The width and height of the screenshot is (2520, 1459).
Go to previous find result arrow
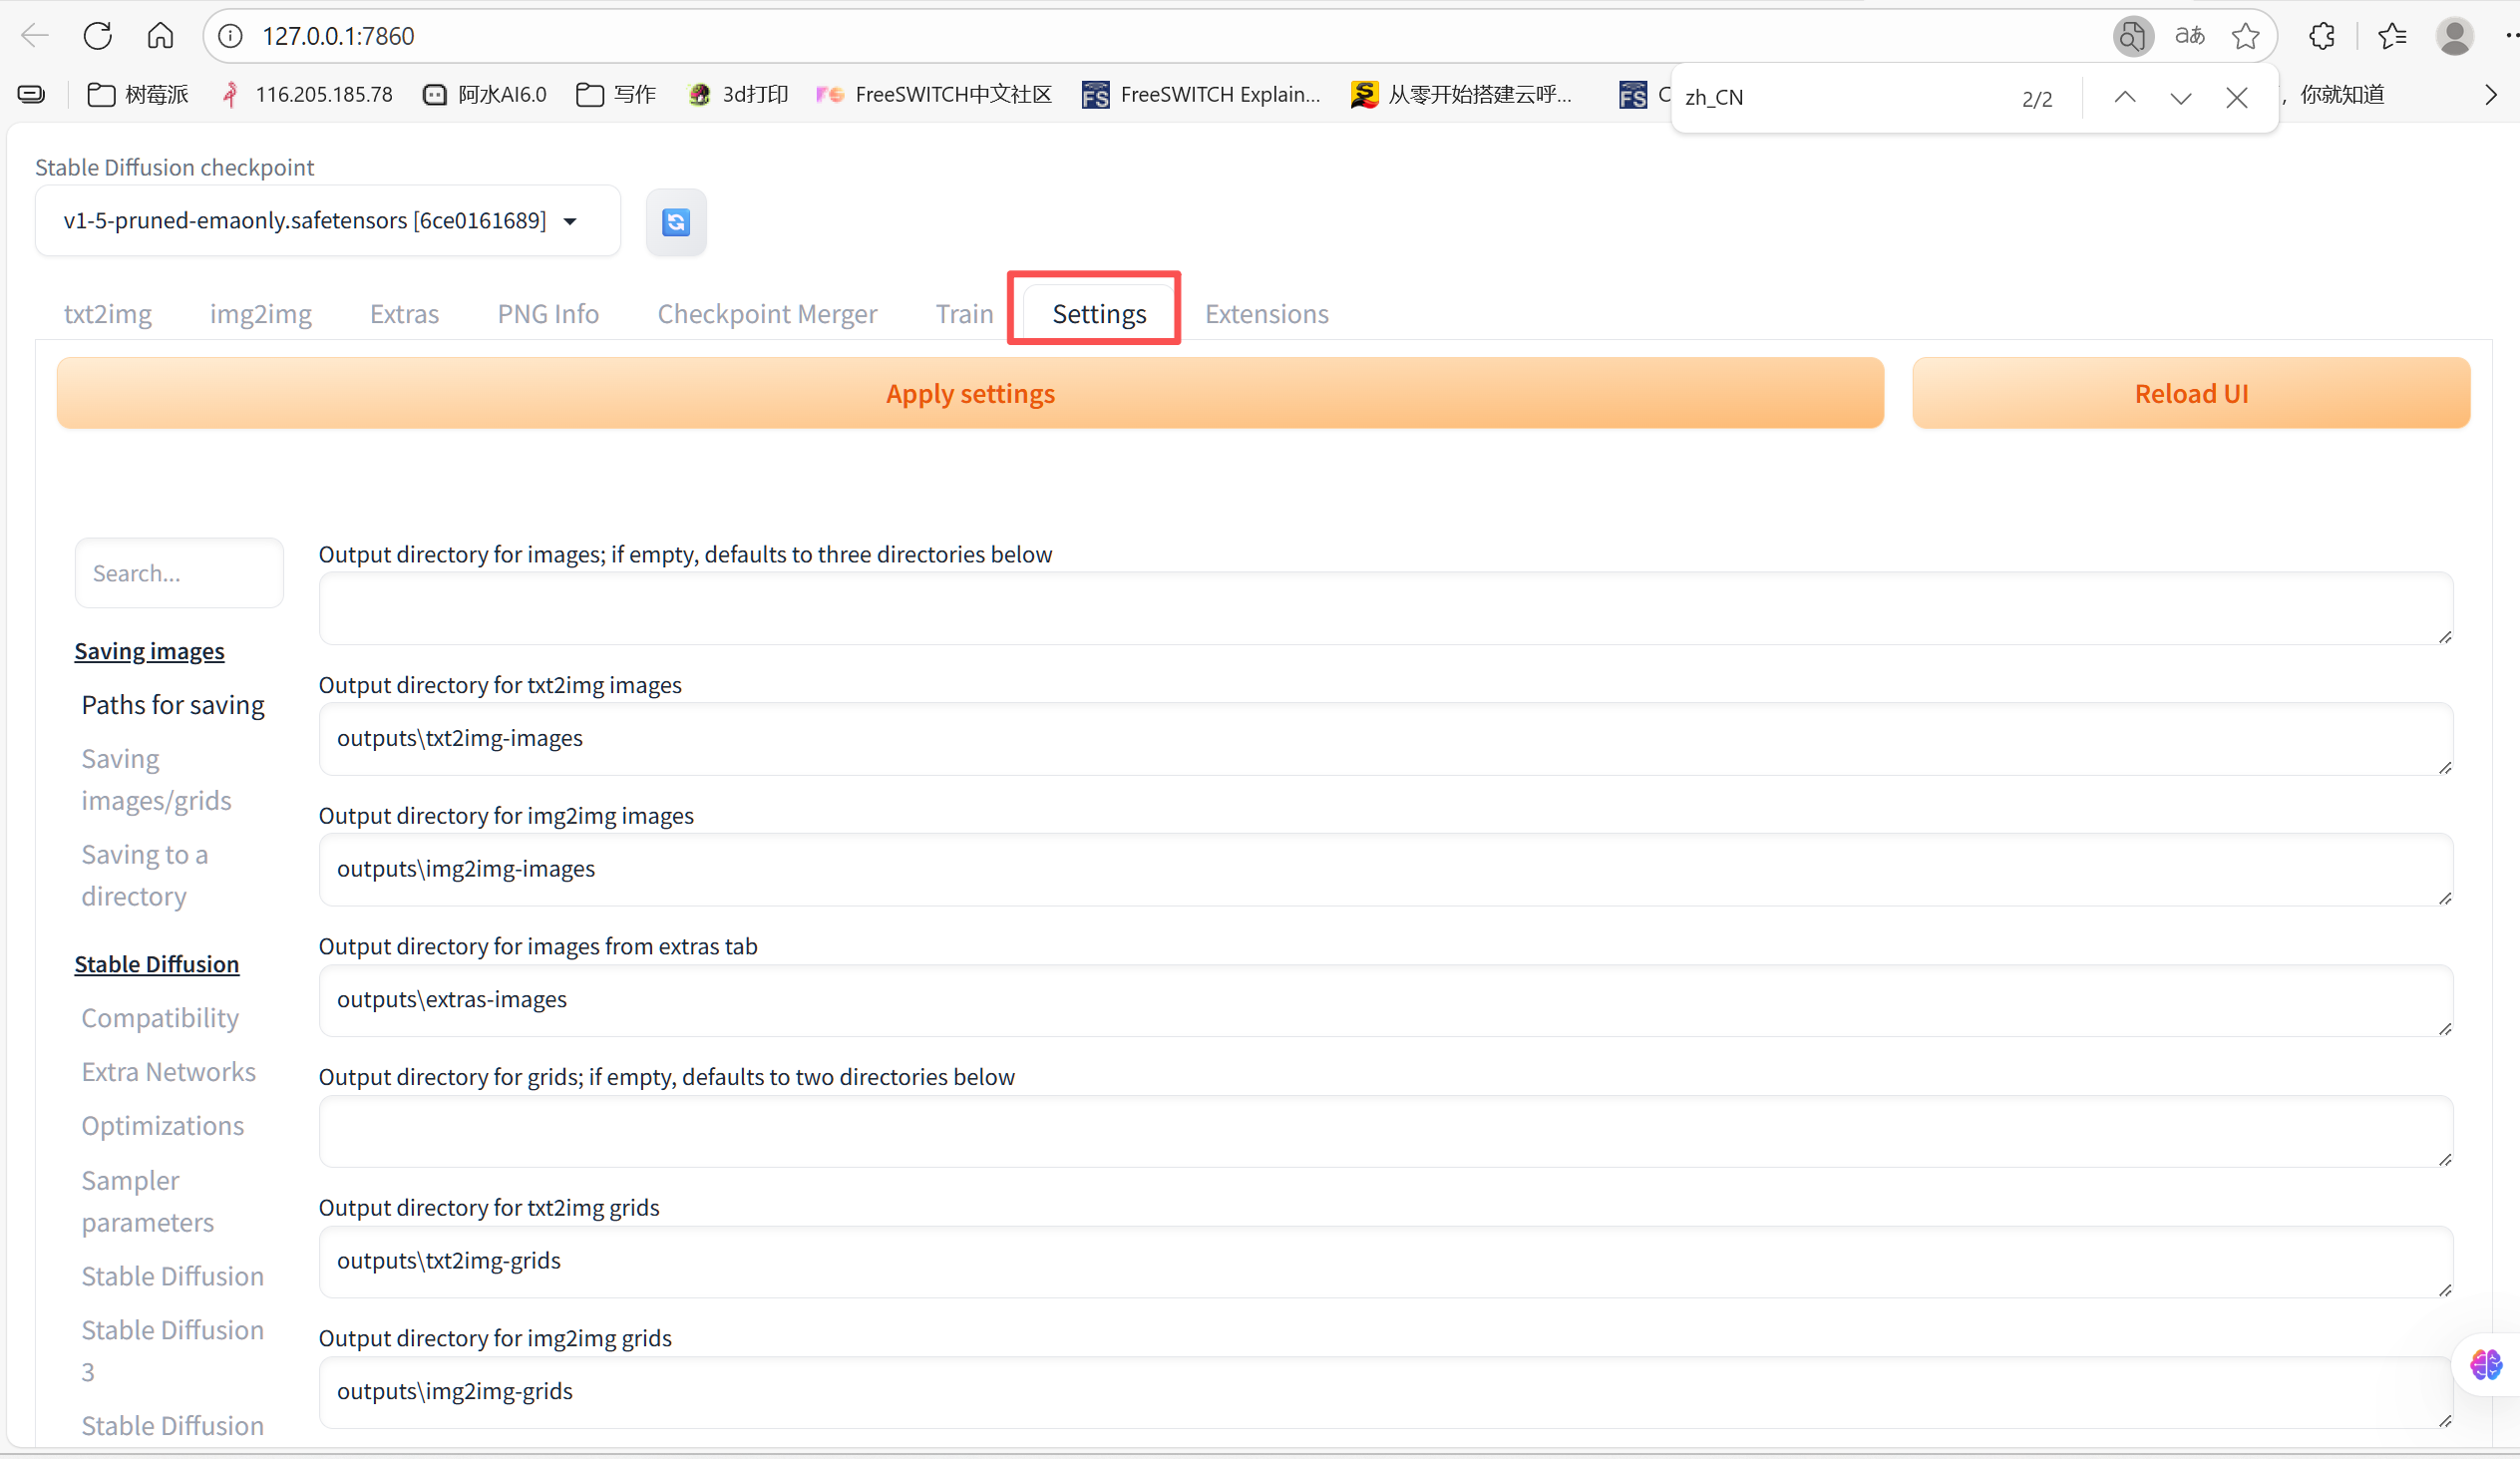coord(2124,97)
